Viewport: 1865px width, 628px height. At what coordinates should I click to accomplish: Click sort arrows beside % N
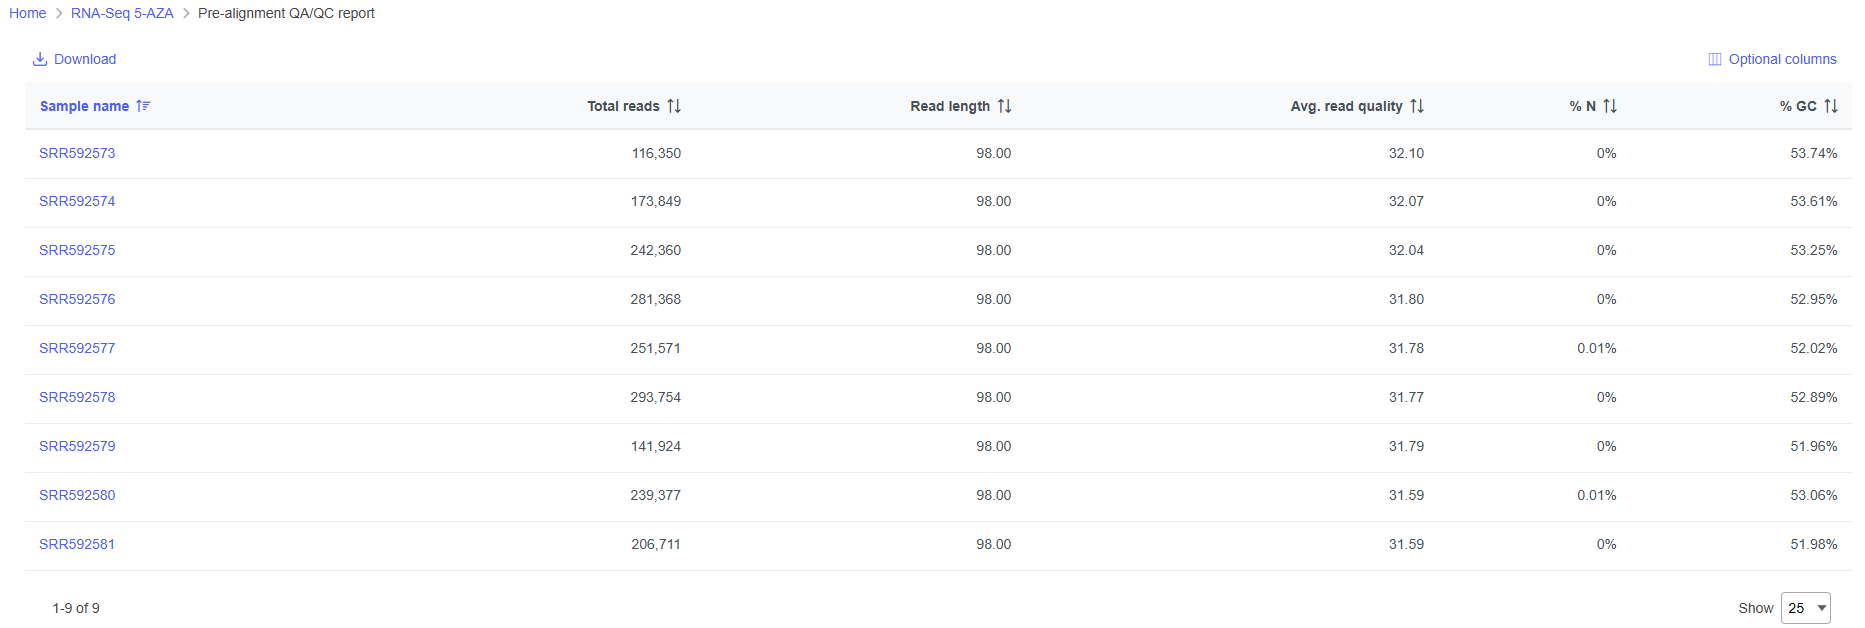(x=1610, y=106)
